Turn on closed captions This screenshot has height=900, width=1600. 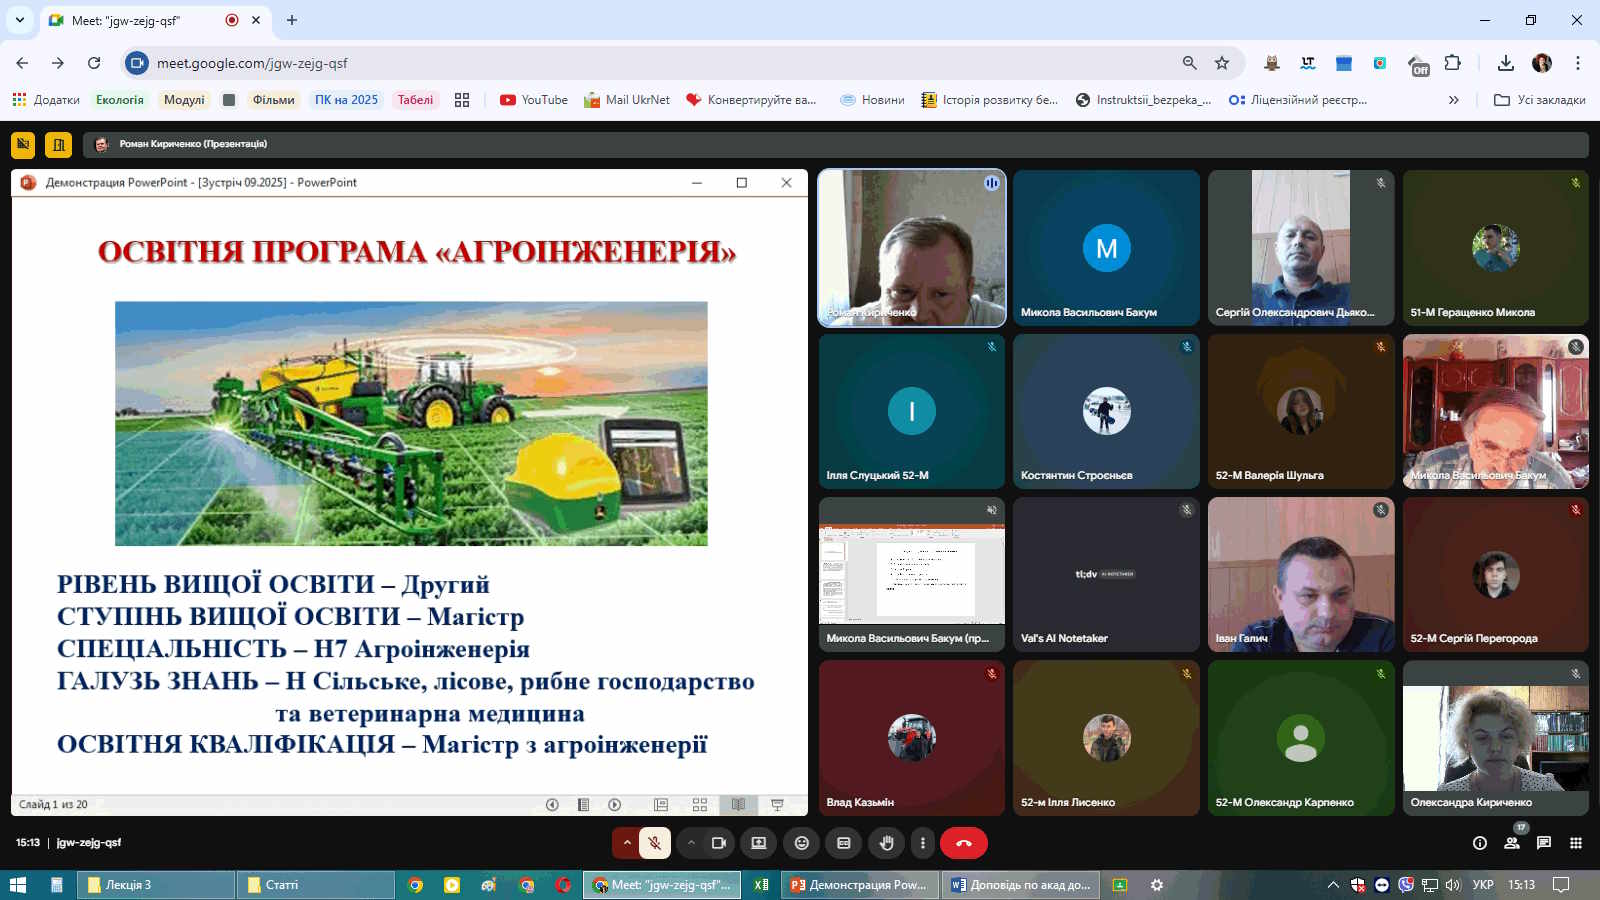[844, 843]
